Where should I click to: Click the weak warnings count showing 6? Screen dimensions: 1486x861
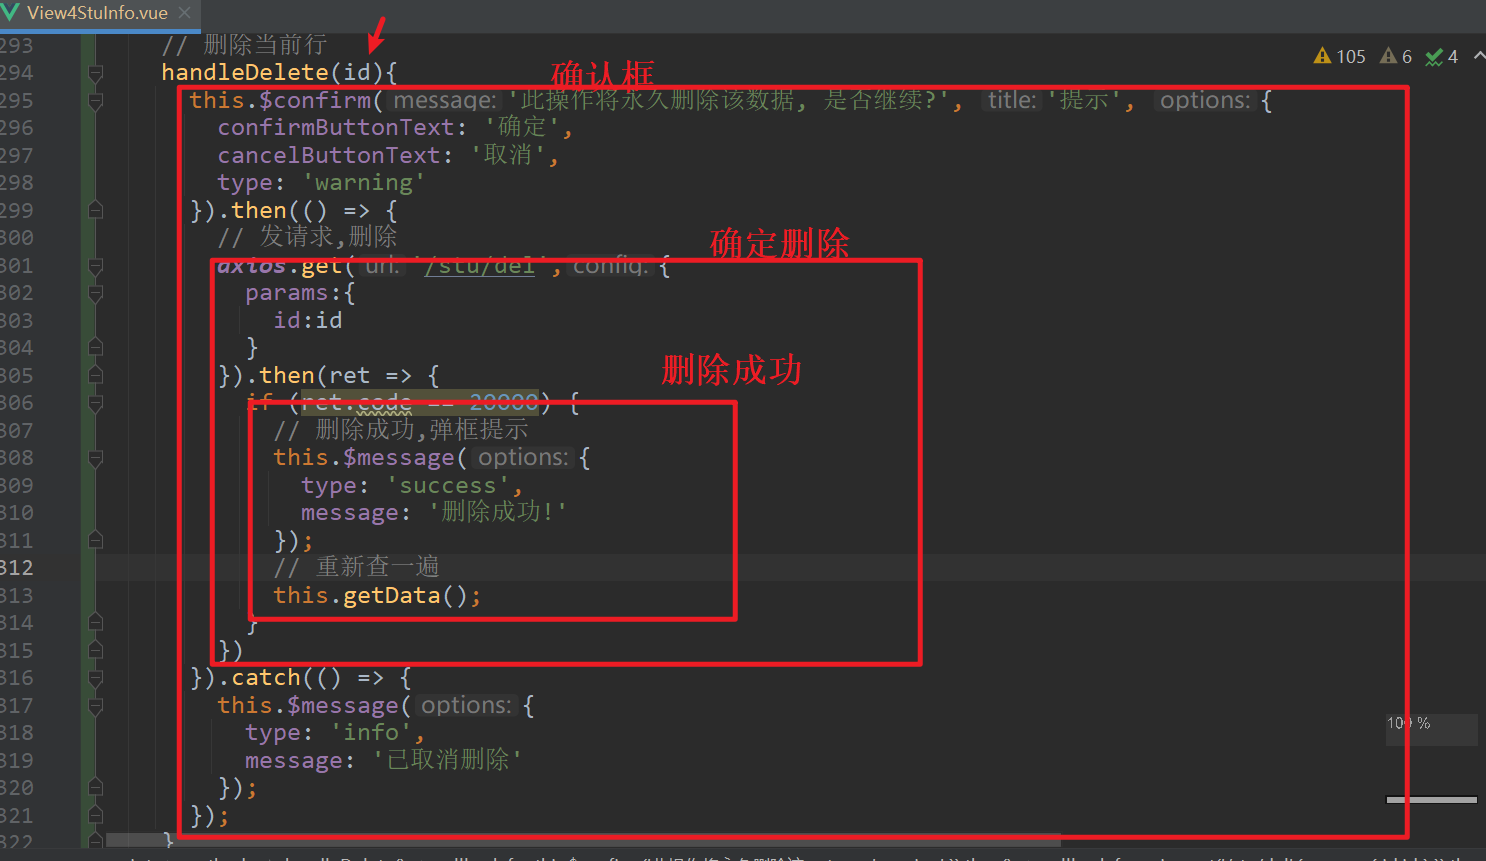coord(1396,57)
